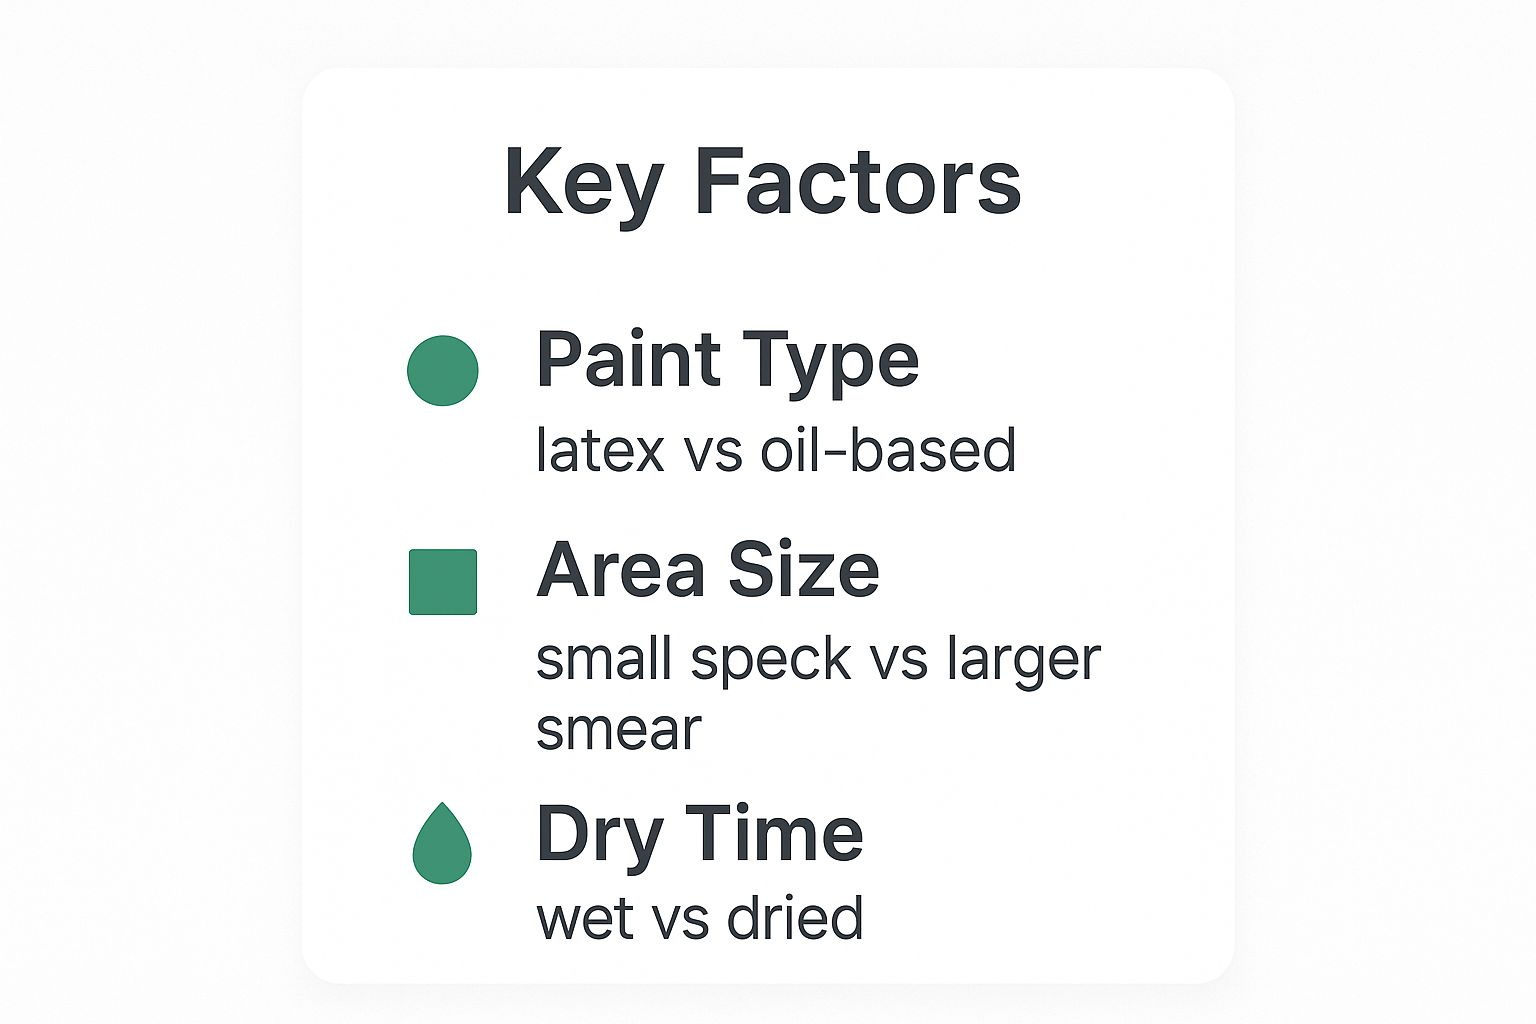Click the word 'Key' in the title
Viewport: 1536px width, 1024px height.
(x=583, y=182)
